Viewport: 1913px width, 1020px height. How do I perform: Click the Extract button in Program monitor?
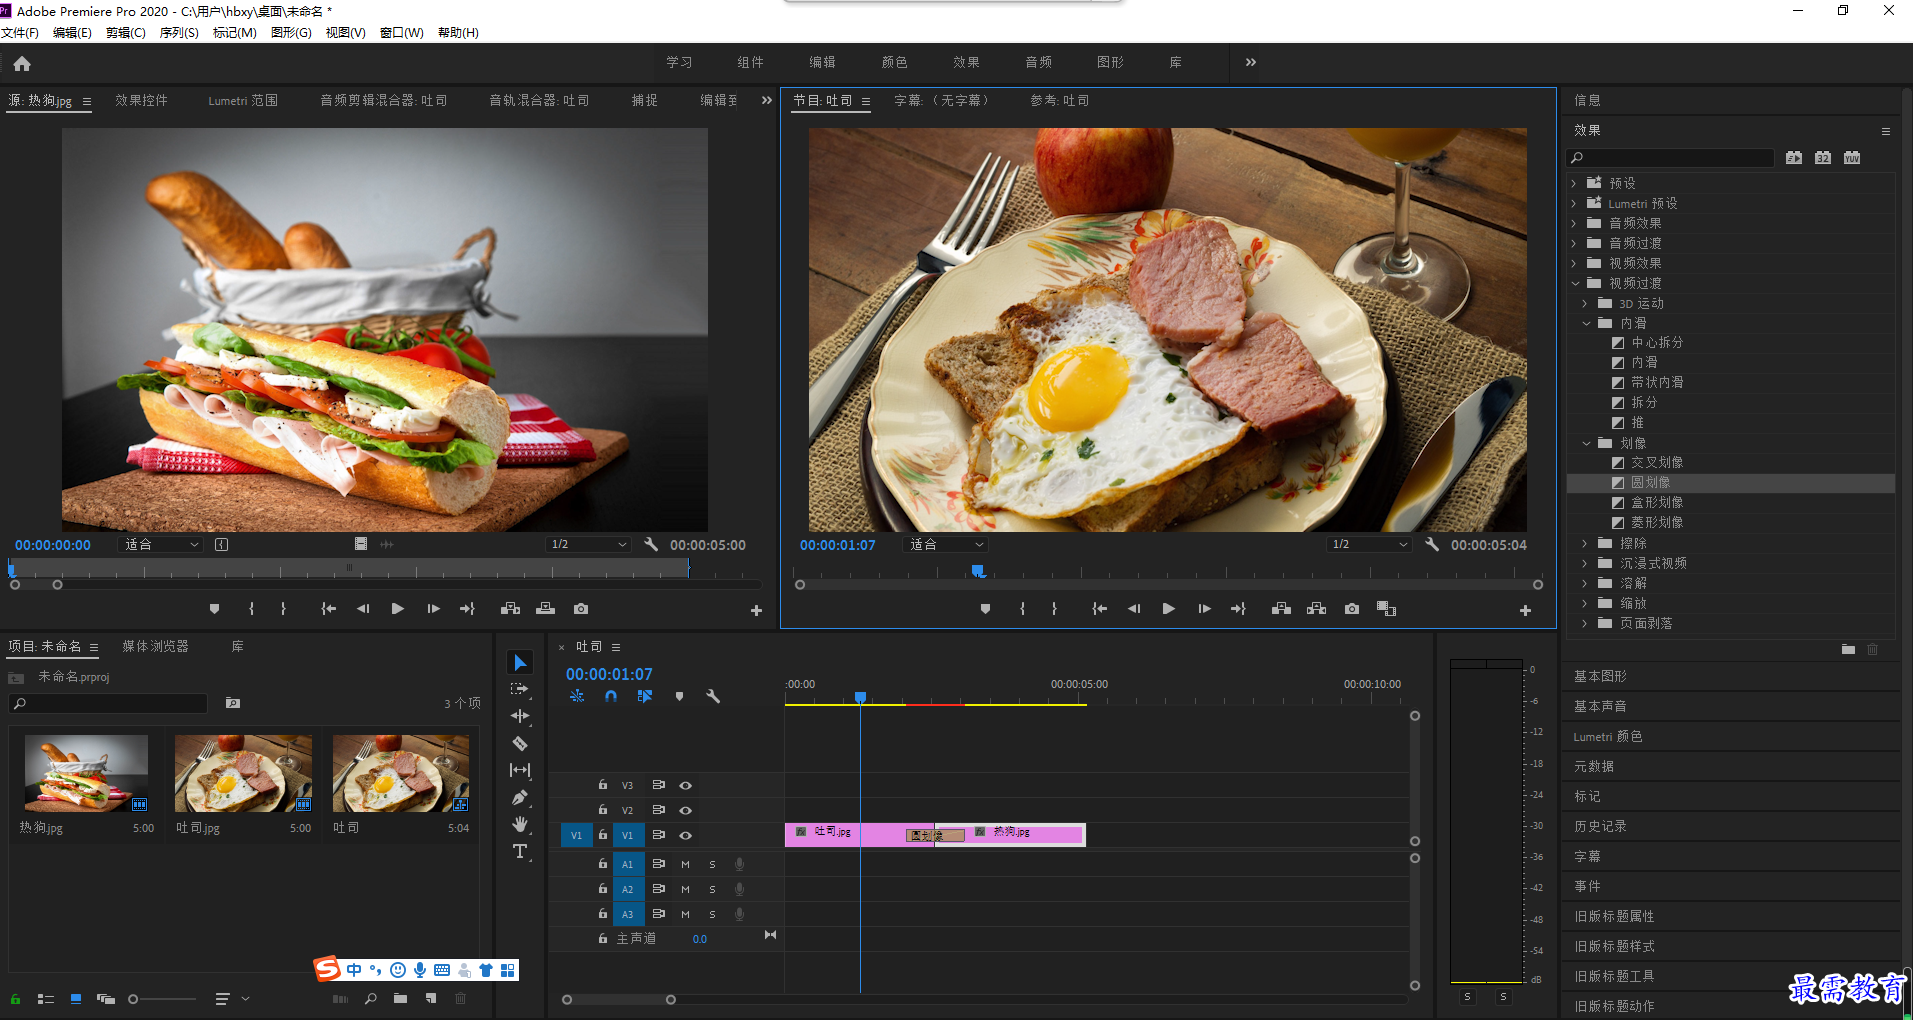[x=1316, y=609]
